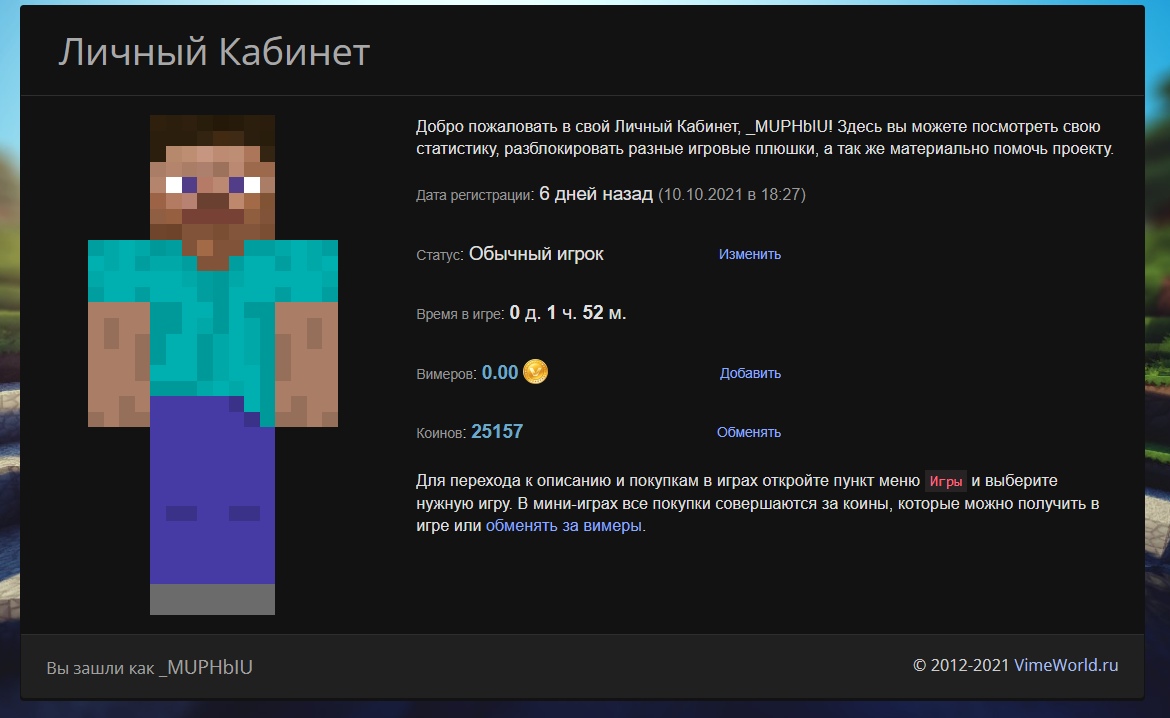Select the 25157 coins balance value
The width and height of the screenshot is (1170, 718).
[497, 432]
